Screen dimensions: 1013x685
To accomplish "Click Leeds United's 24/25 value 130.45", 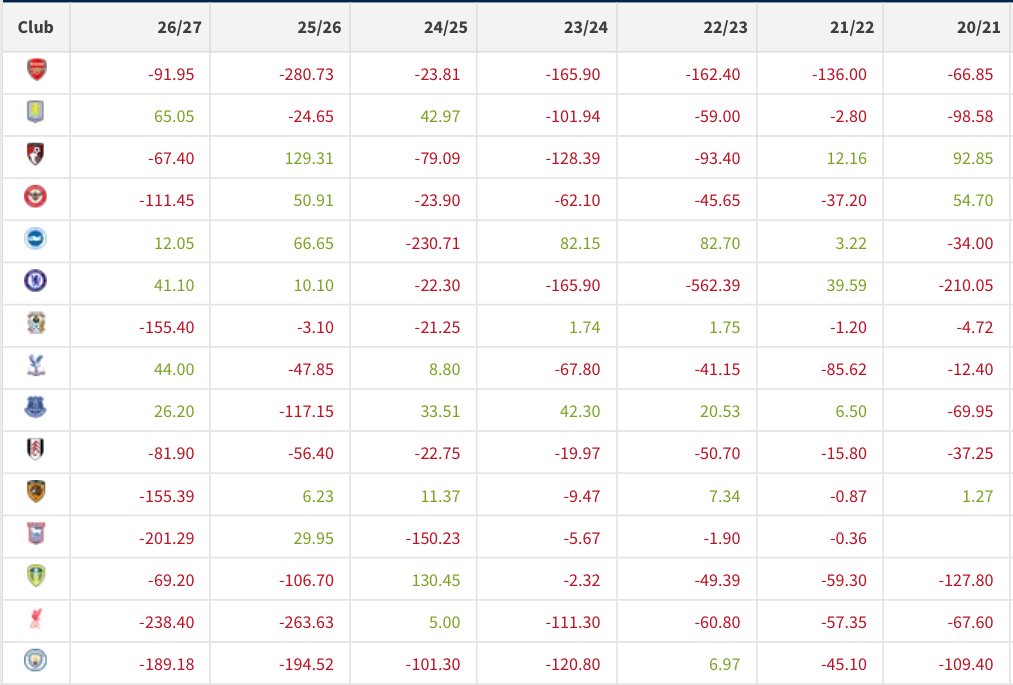I will pyautogui.click(x=436, y=580).
